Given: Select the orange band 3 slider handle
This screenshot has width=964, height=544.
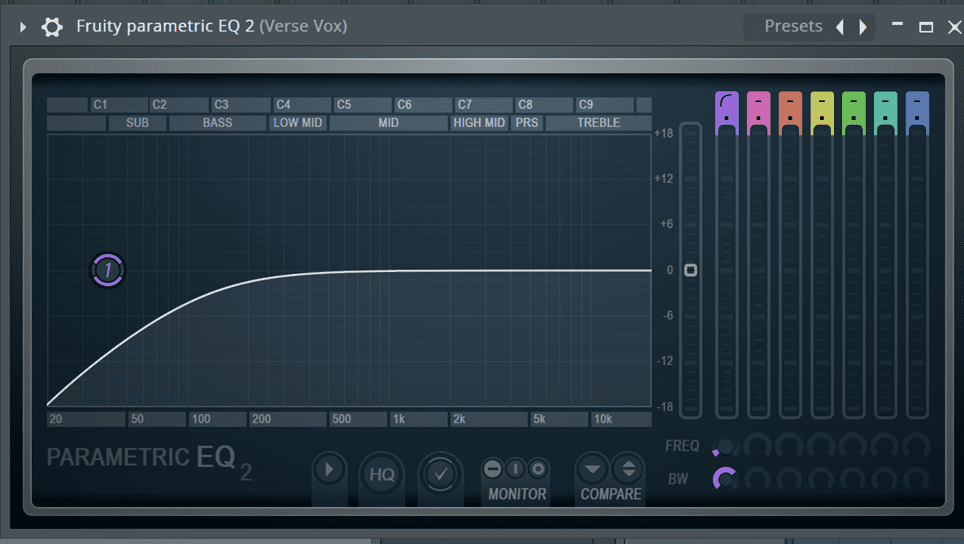Looking at the screenshot, I should pos(790,114).
